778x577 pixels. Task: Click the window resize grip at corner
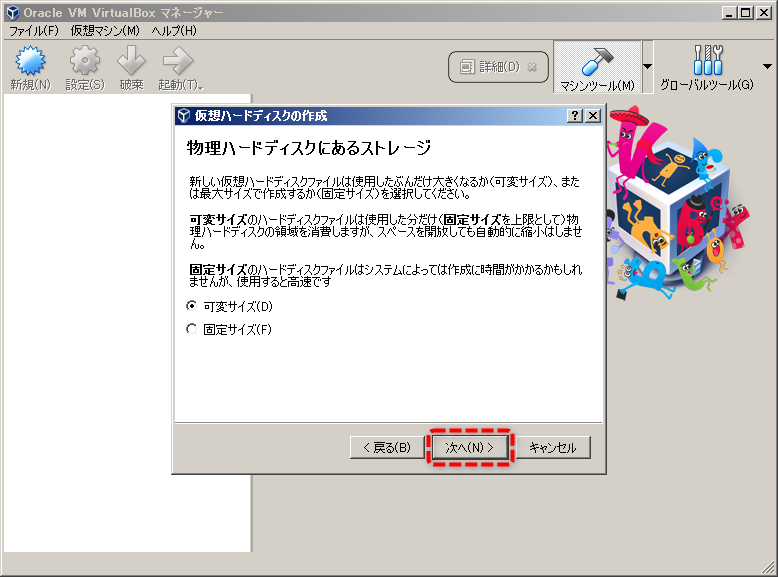769,567
